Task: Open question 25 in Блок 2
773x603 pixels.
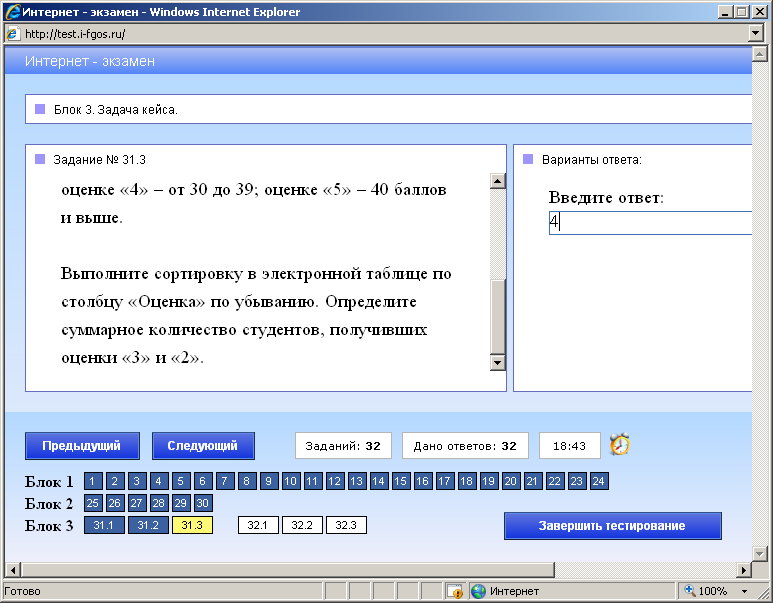Action: (93, 503)
